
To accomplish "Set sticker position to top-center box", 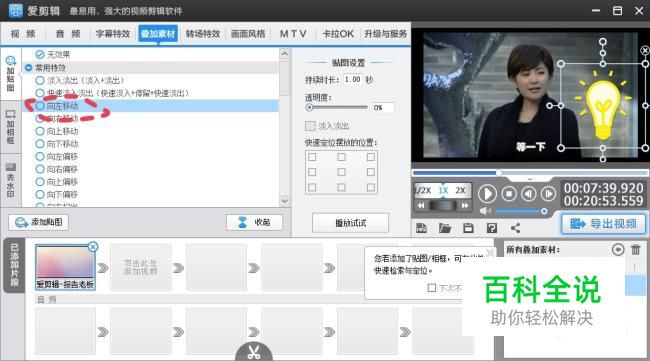I will 341,157.
